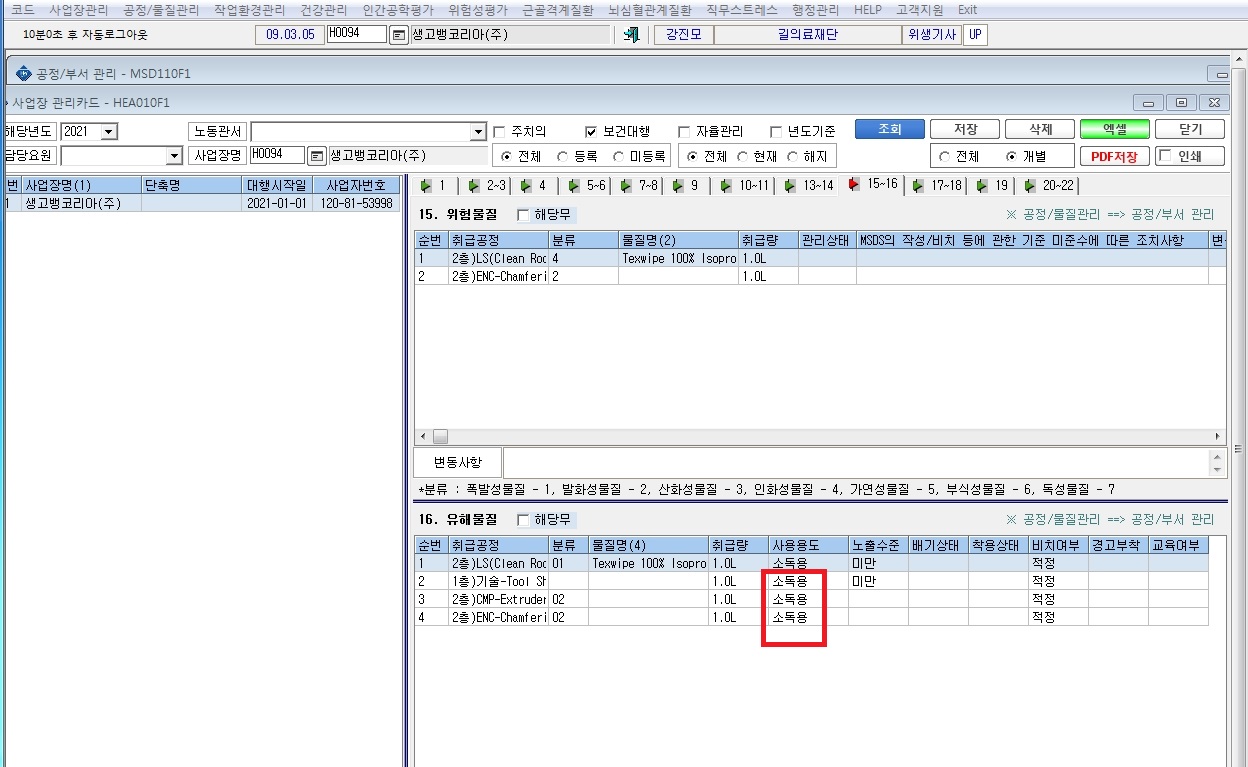Enable the 주치의 checkbox
The image size is (1248, 767).
coord(500,132)
